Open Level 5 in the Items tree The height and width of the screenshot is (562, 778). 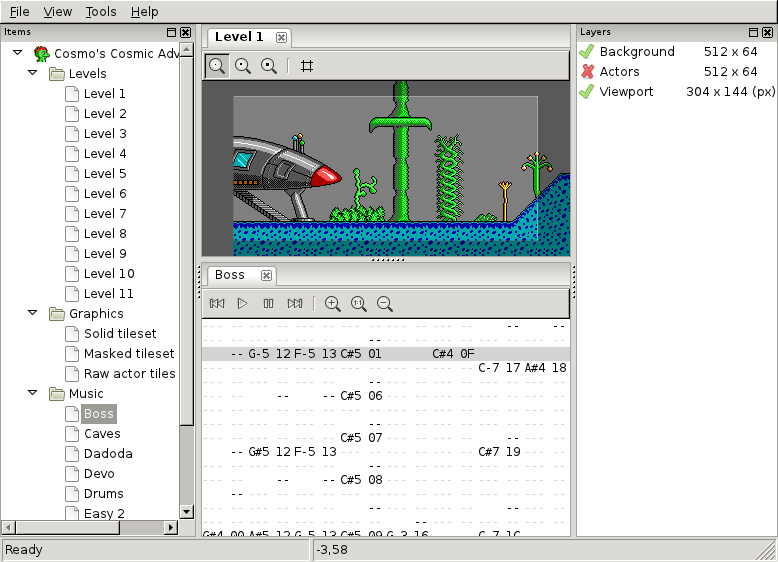click(x=105, y=174)
